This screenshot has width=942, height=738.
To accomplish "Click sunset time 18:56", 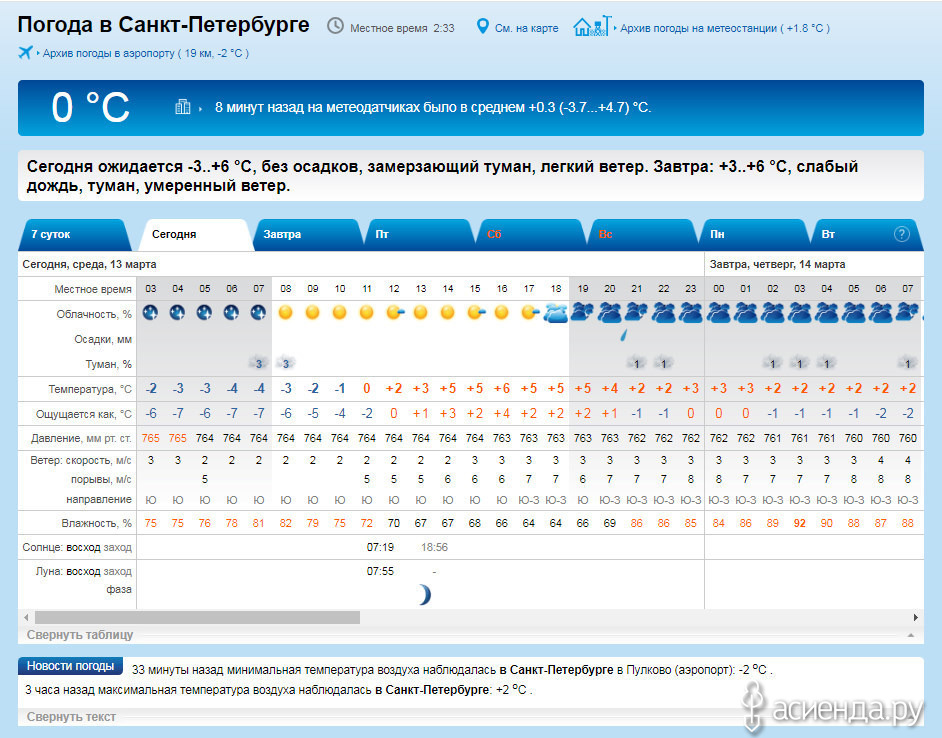I will click(434, 547).
